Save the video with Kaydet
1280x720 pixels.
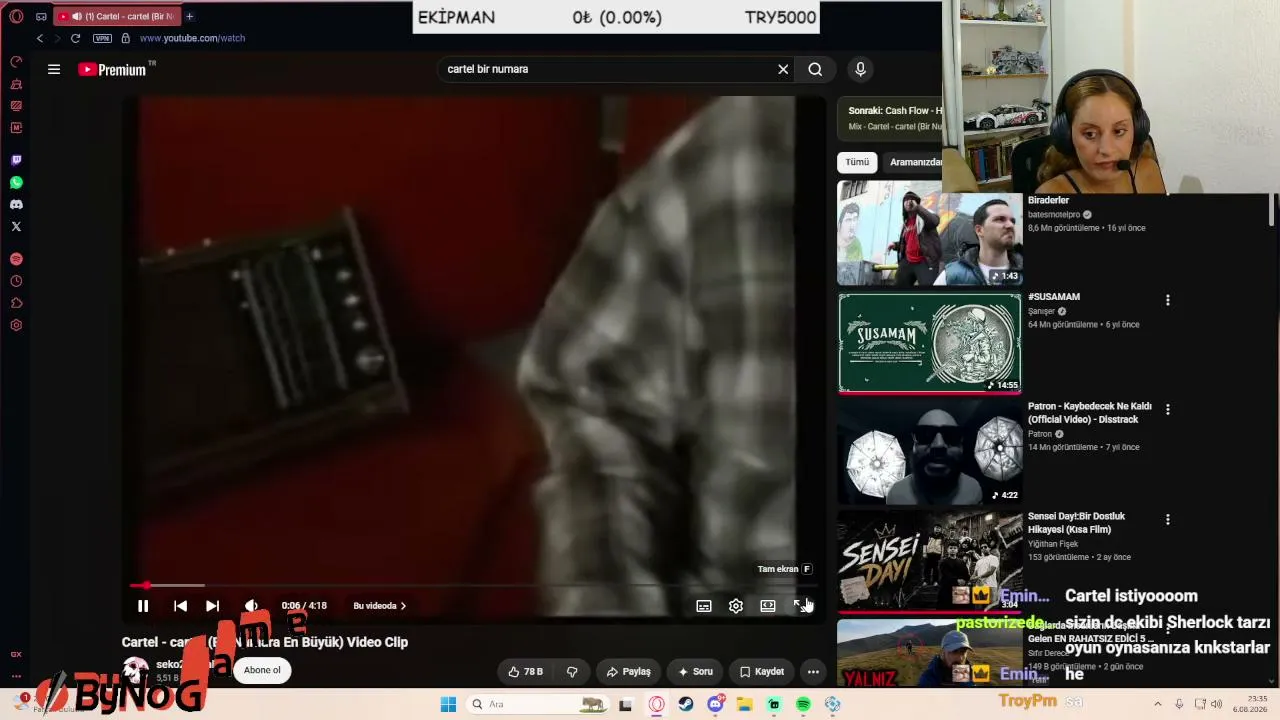[x=762, y=672]
